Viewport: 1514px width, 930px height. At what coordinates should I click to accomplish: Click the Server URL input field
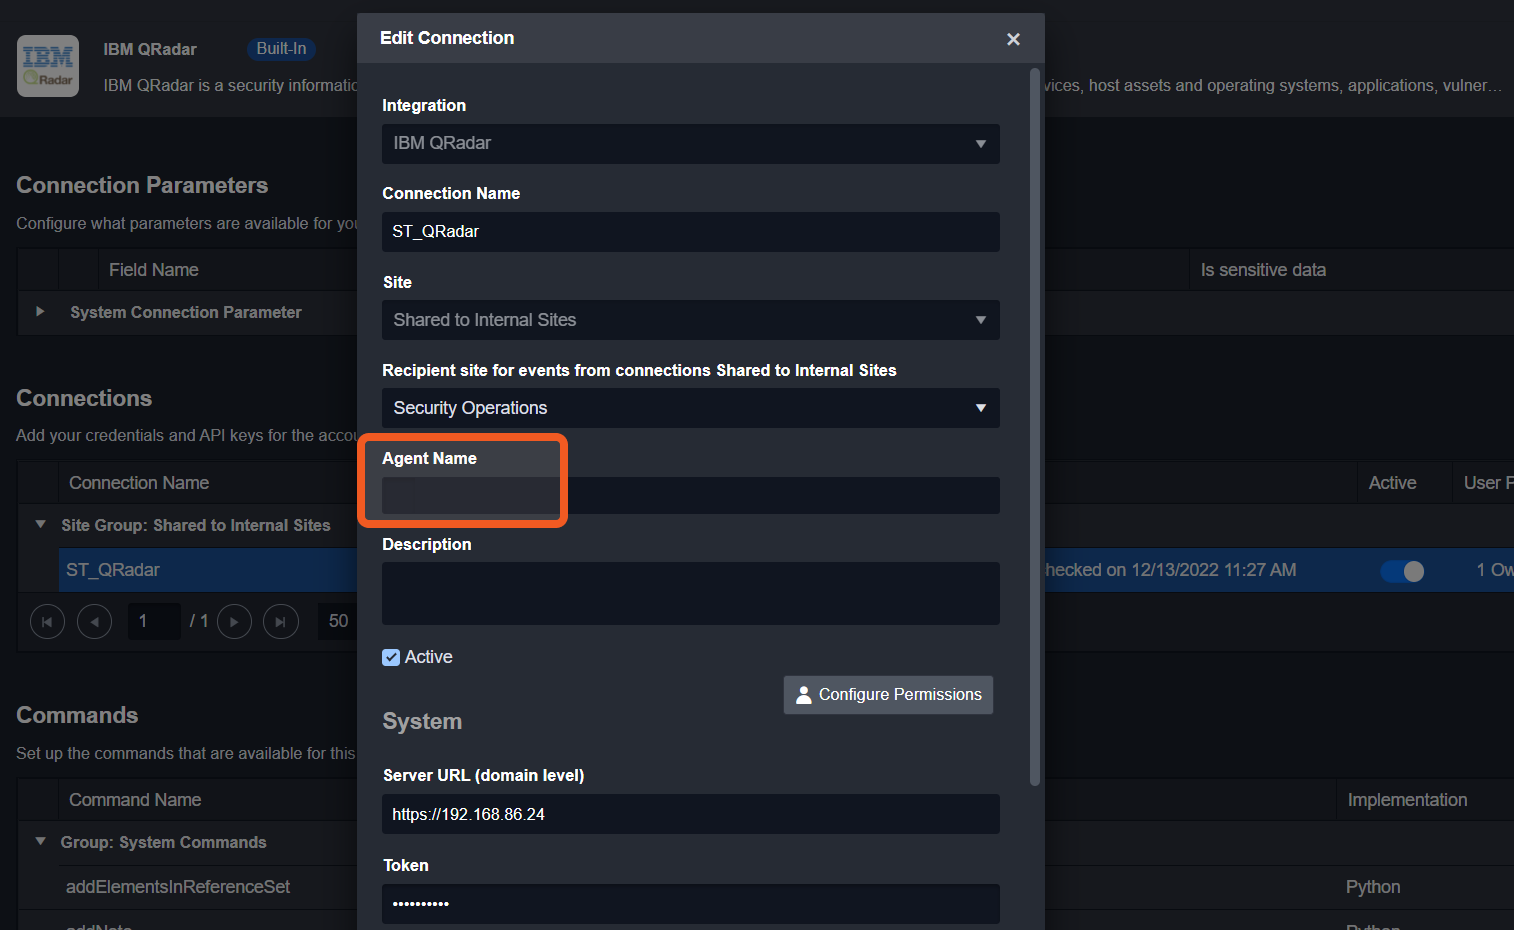[x=690, y=814]
